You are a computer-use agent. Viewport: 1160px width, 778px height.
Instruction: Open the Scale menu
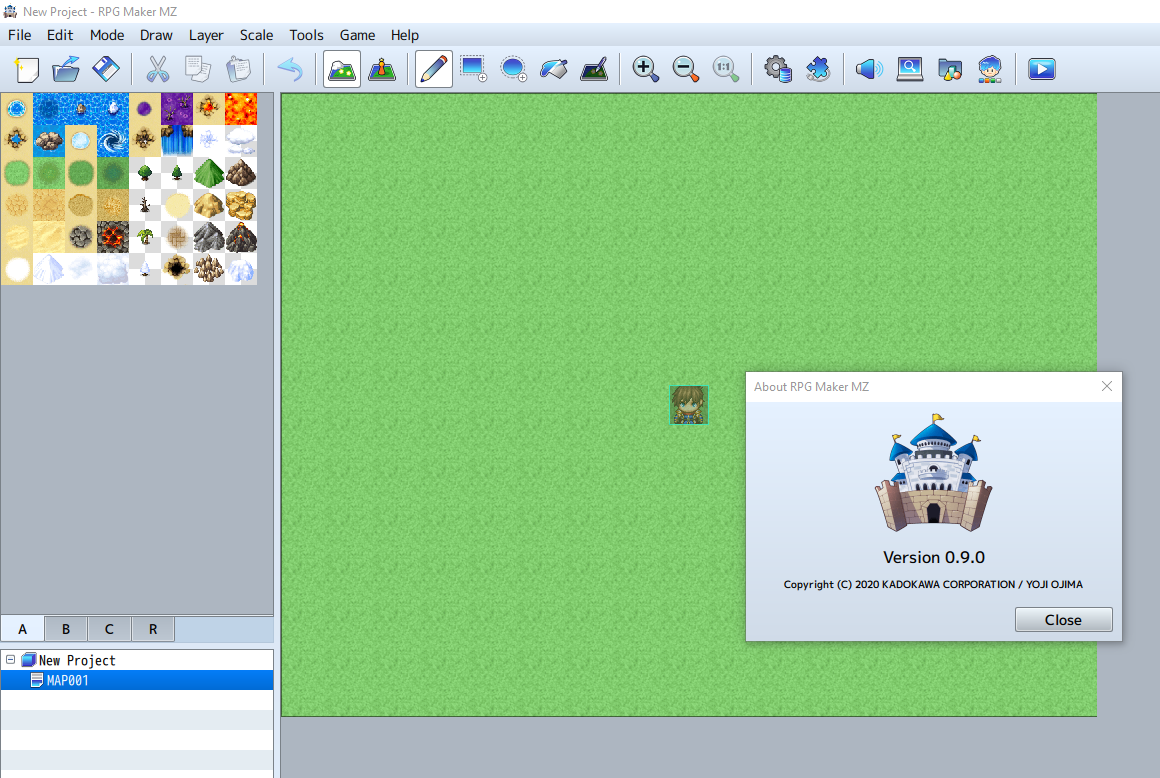[x=256, y=35]
